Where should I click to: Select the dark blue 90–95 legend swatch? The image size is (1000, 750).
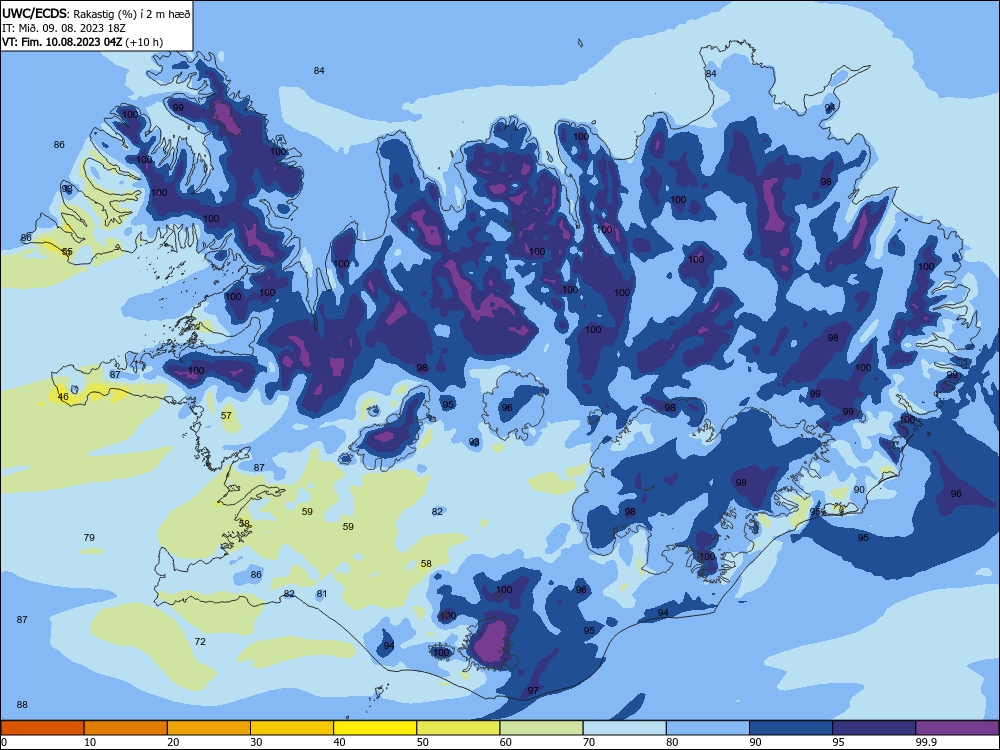tap(791, 728)
